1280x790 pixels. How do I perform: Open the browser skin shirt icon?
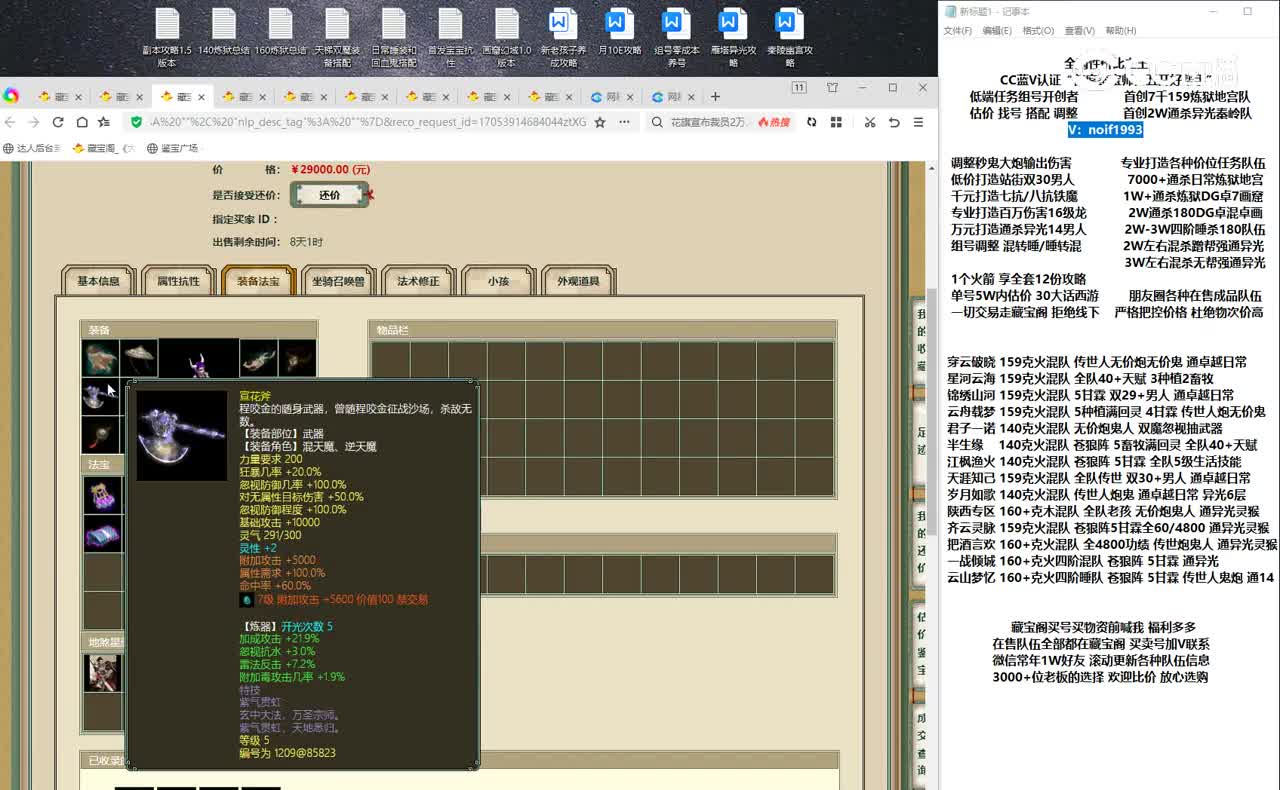coord(832,88)
